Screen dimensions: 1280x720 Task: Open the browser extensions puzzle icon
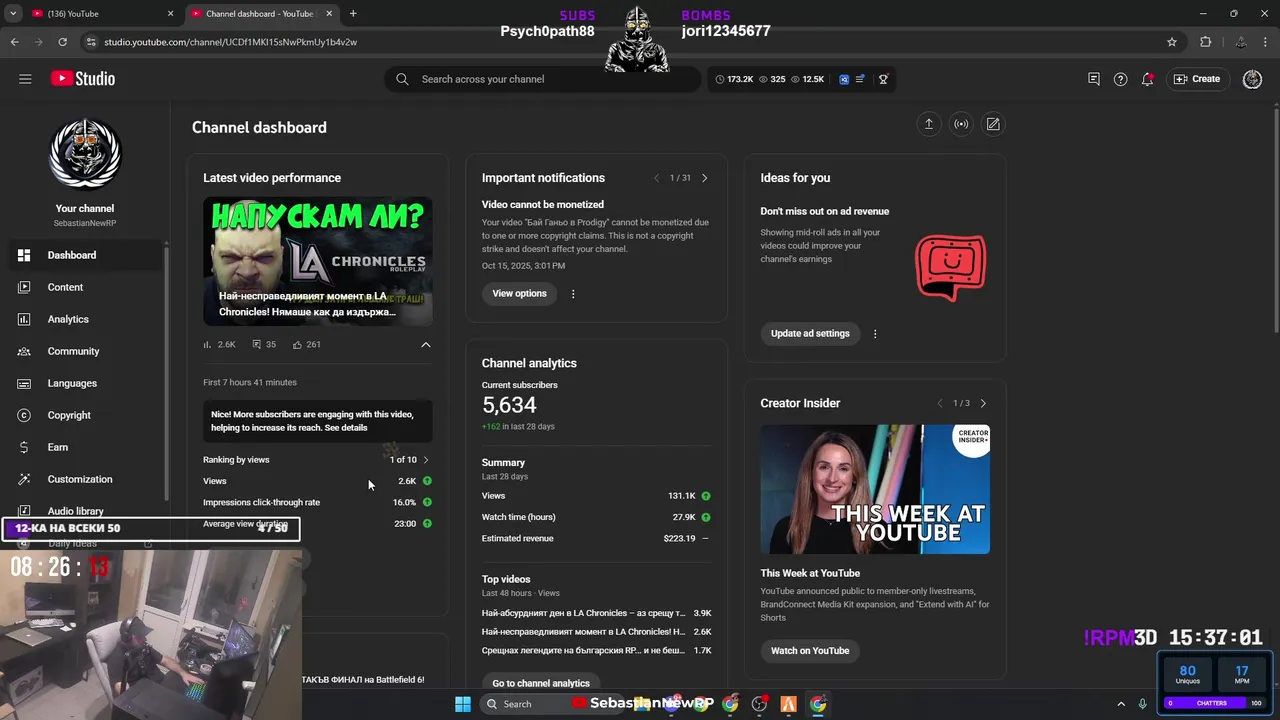pyautogui.click(x=1205, y=42)
